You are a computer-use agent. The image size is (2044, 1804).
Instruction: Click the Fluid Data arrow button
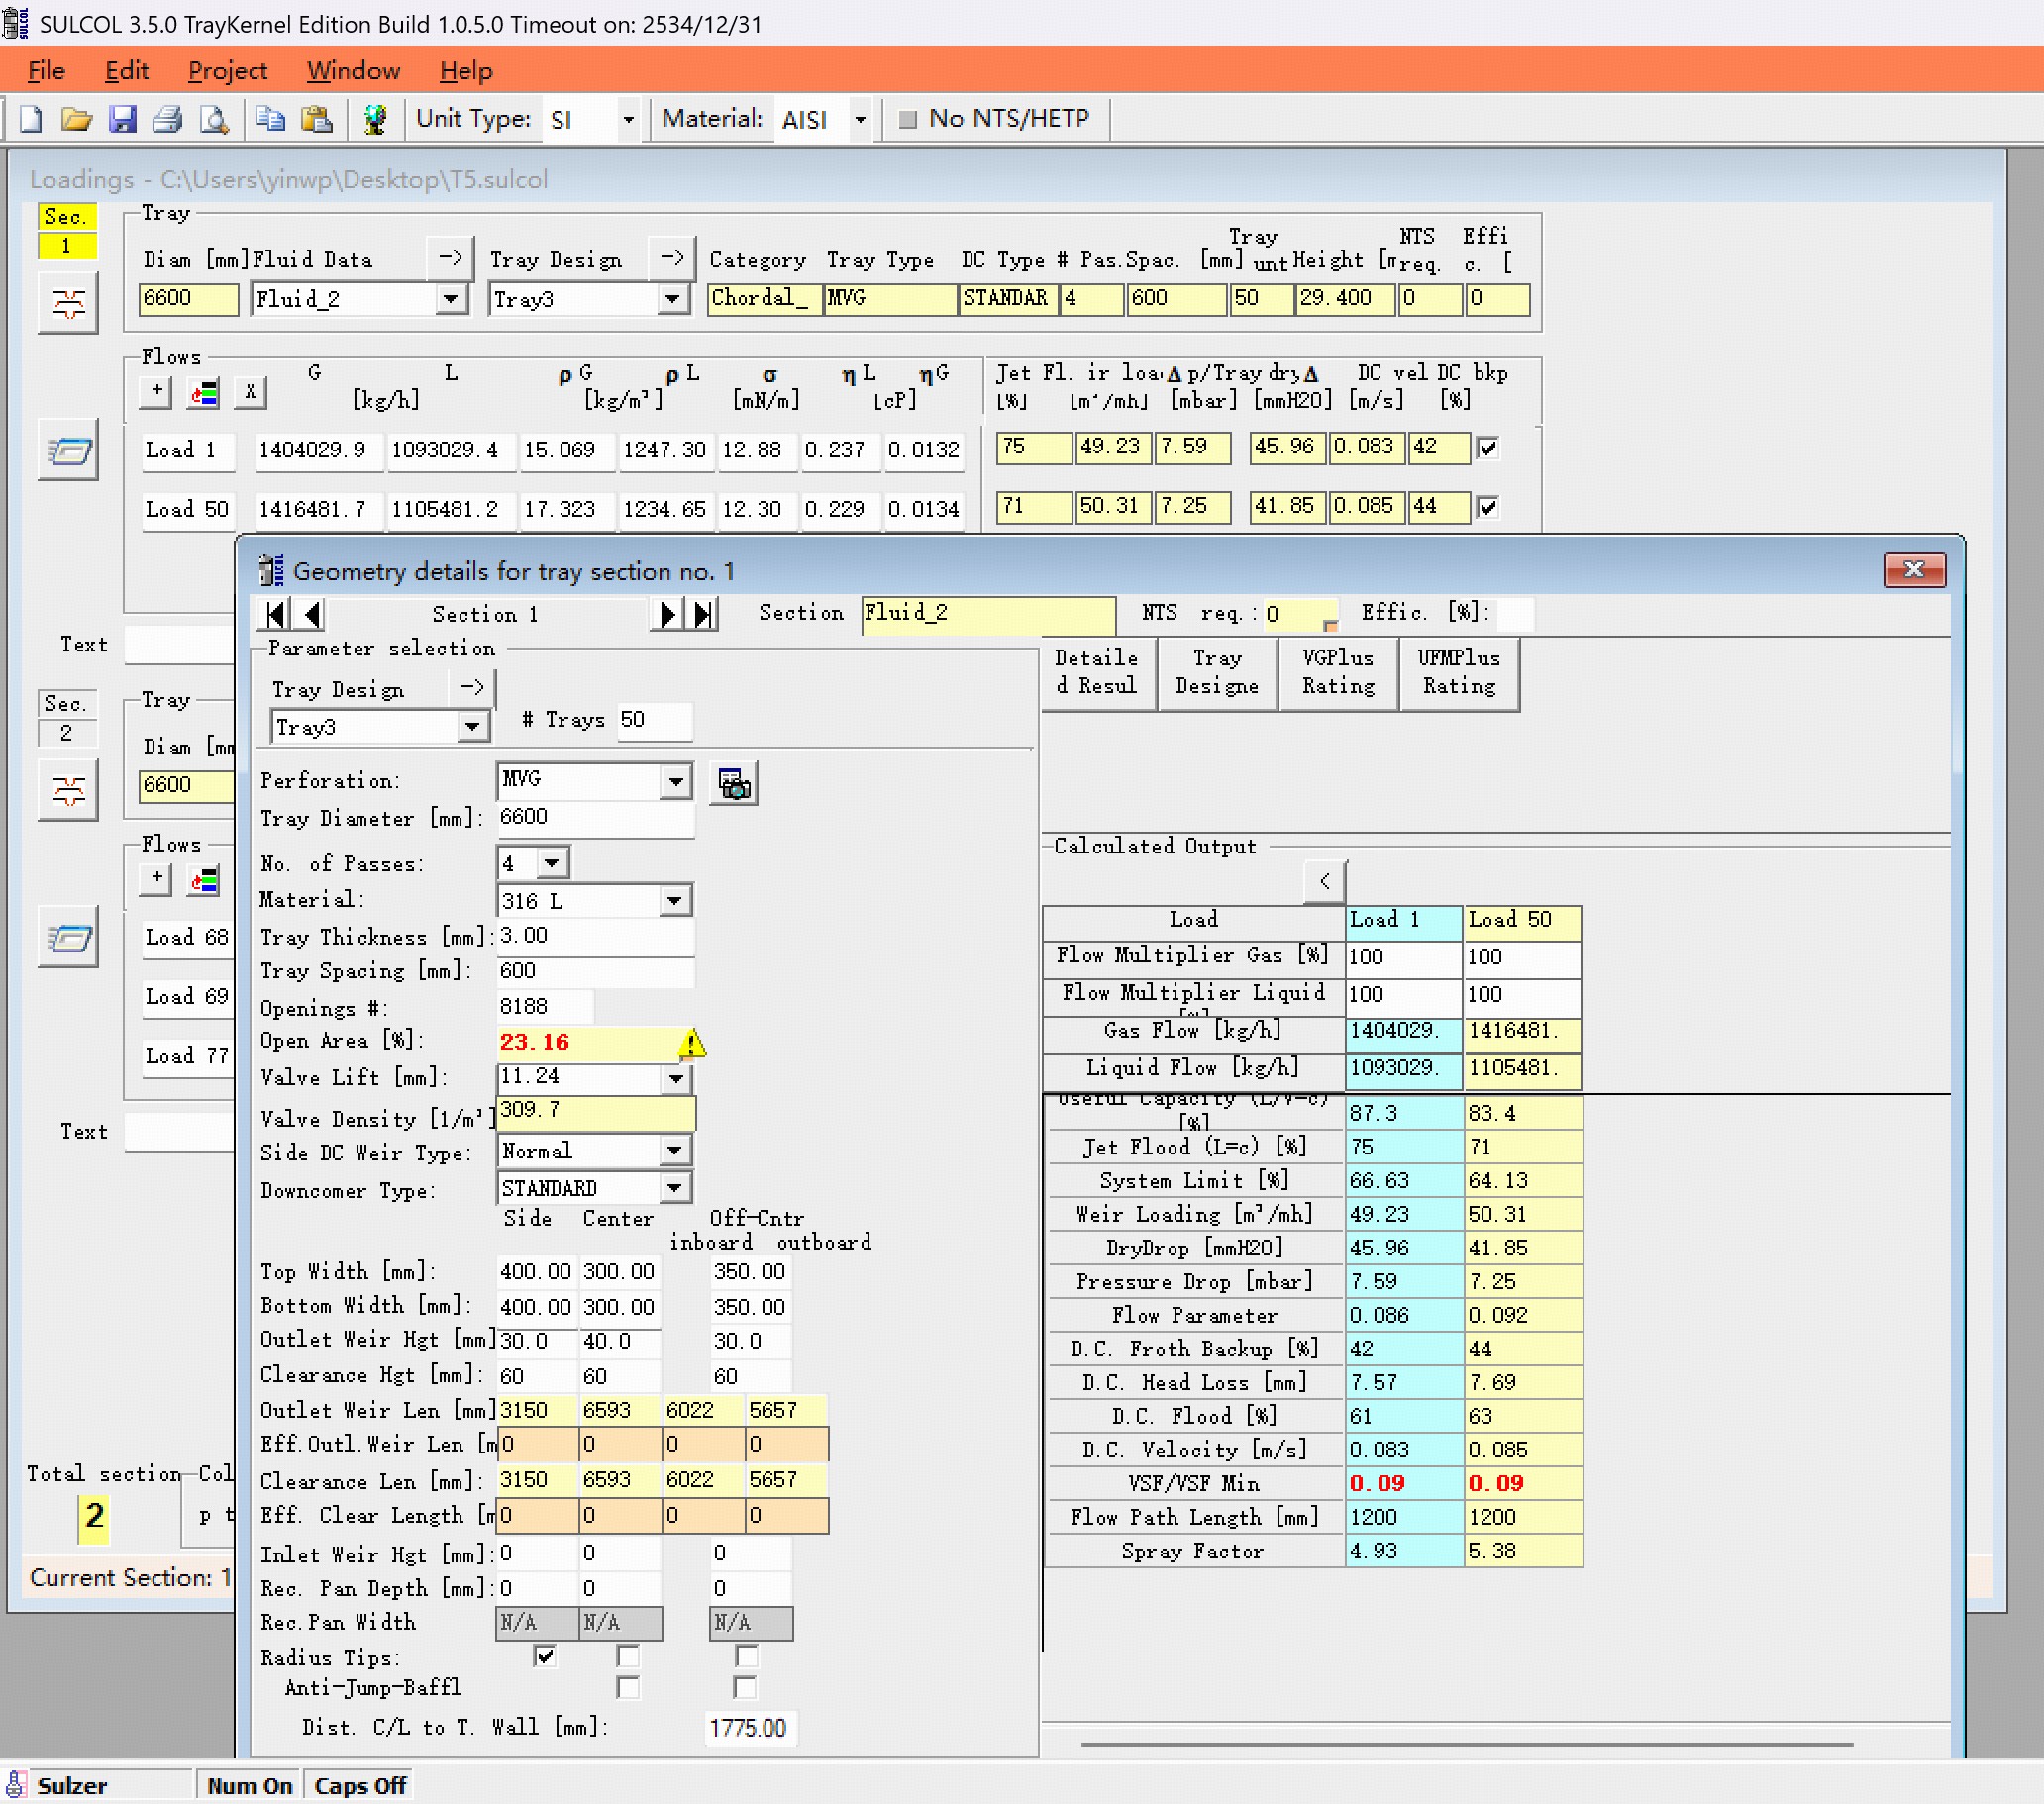coord(451,257)
